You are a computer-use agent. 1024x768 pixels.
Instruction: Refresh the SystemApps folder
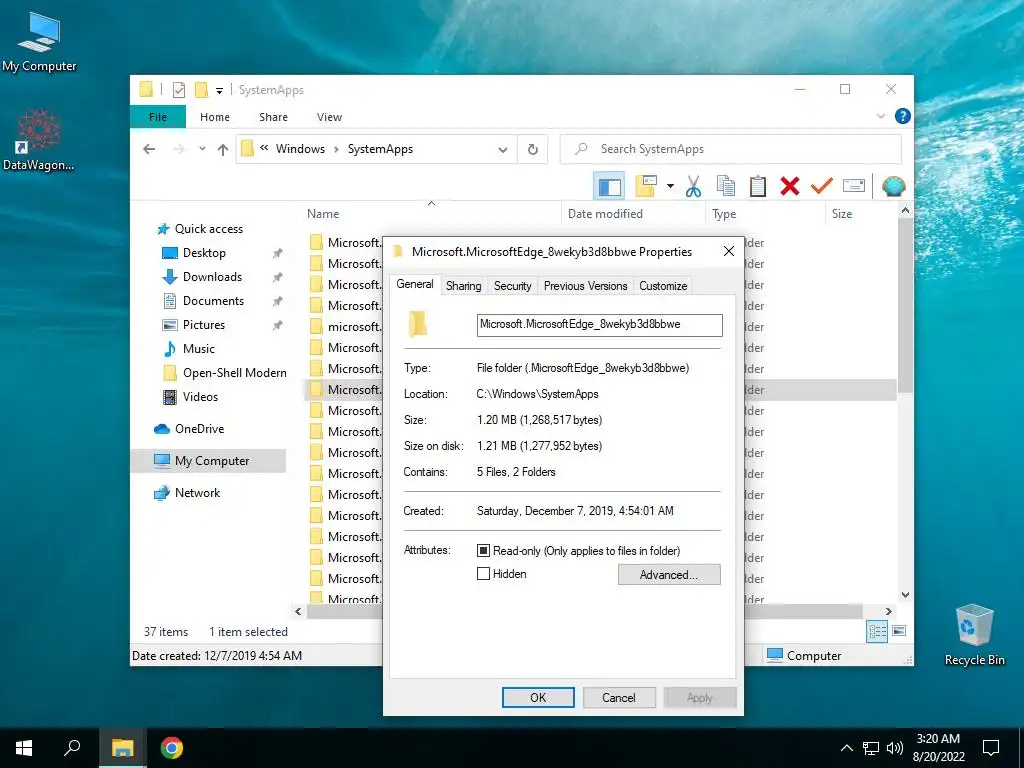pos(533,150)
